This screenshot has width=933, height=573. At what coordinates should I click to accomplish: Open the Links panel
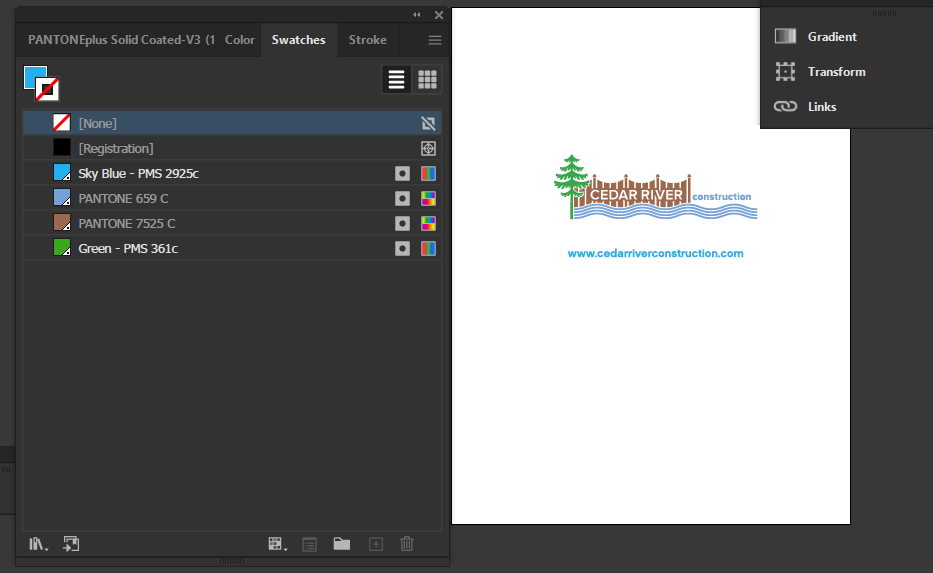[x=822, y=107]
